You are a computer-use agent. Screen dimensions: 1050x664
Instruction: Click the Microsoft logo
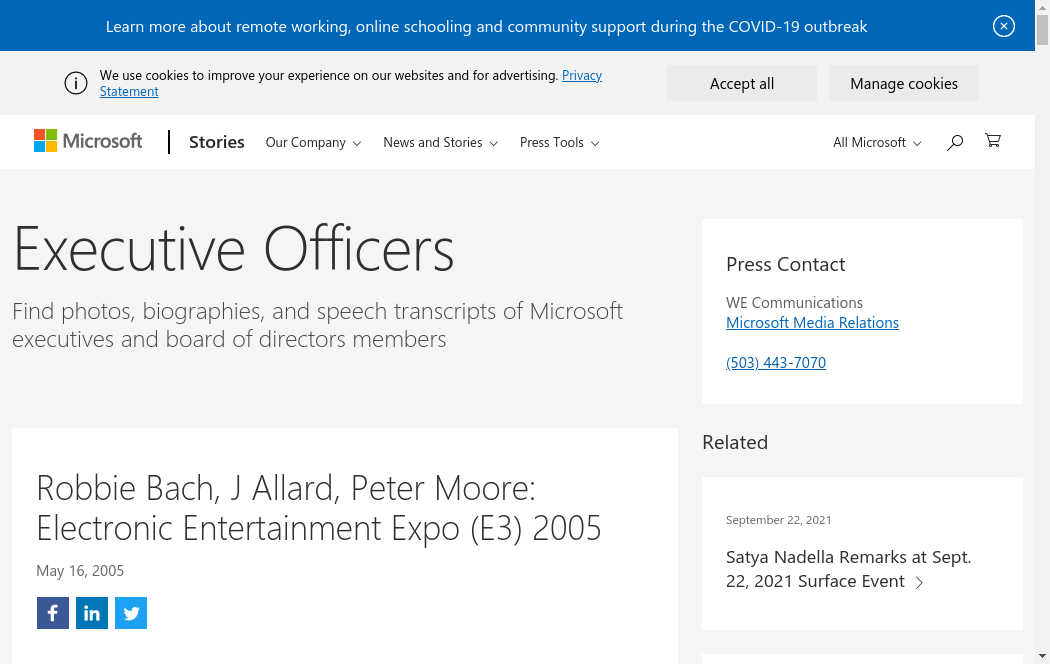tap(88, 141)
